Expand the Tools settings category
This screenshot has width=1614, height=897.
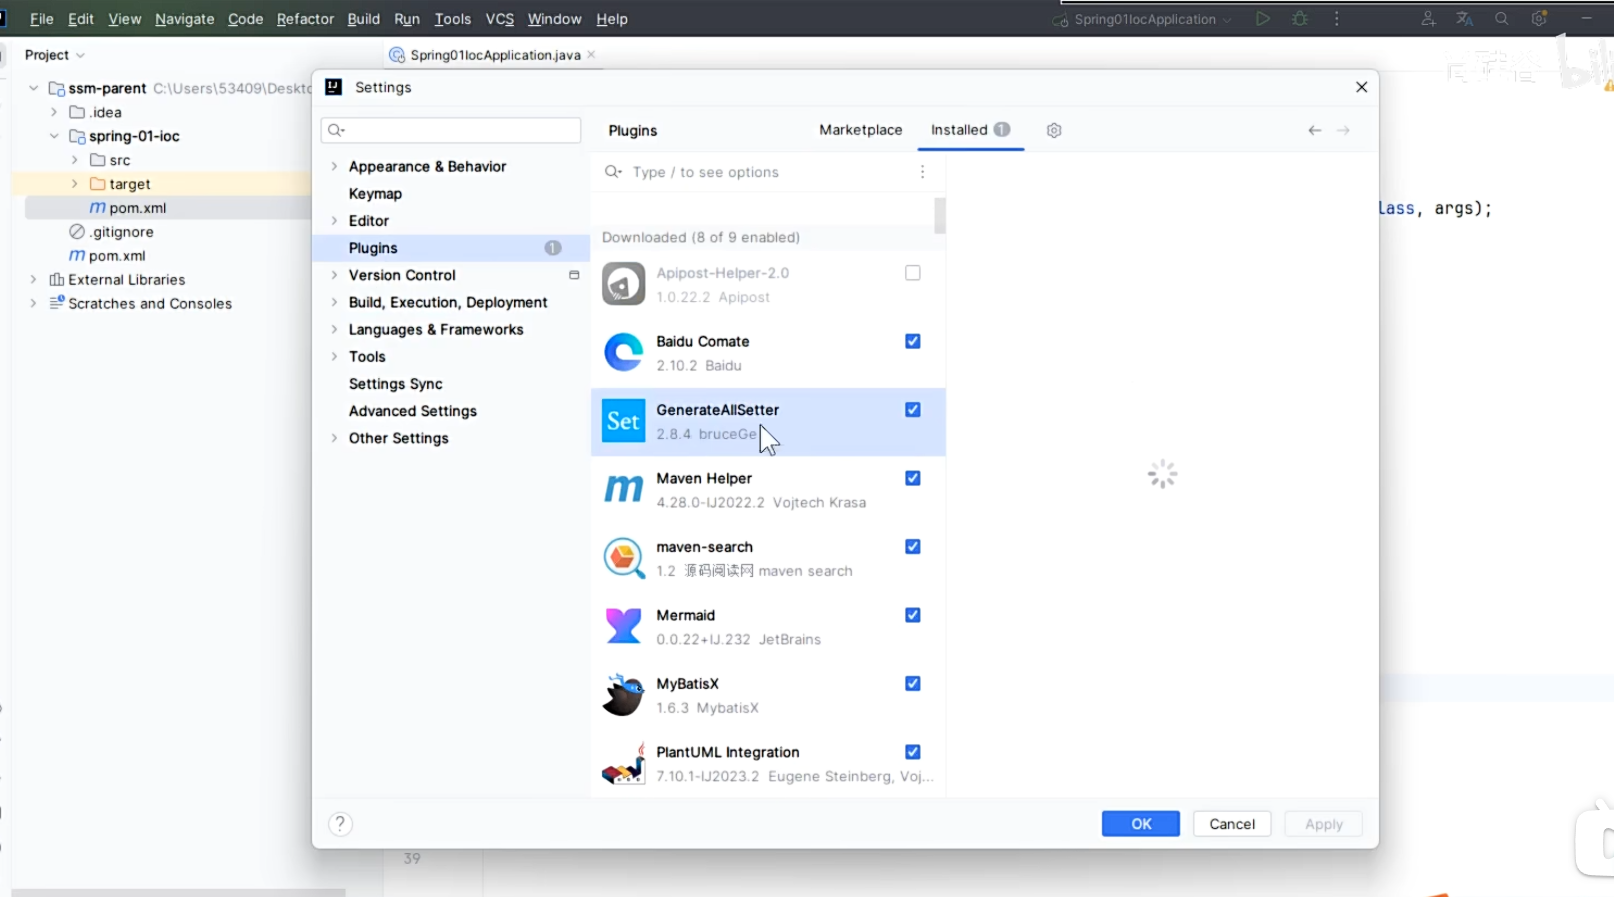(x=334, y=357)
